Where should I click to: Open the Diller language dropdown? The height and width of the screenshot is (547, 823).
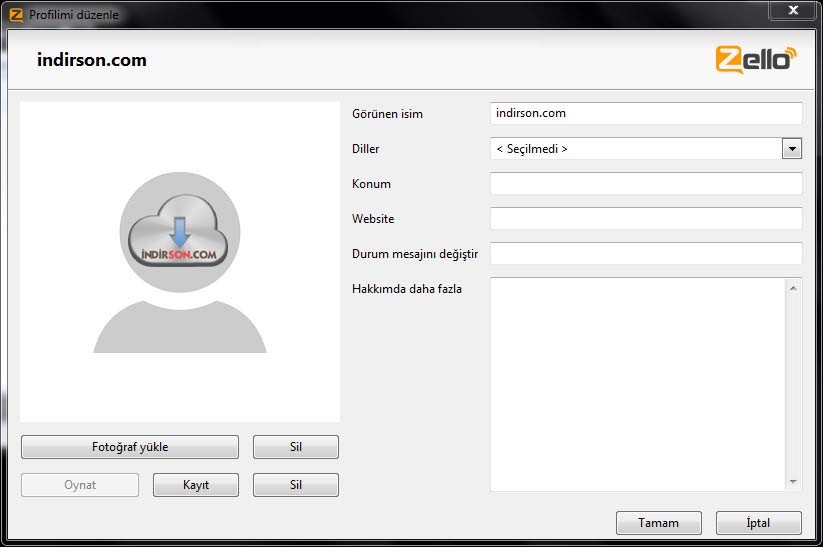tap(646, 149)
